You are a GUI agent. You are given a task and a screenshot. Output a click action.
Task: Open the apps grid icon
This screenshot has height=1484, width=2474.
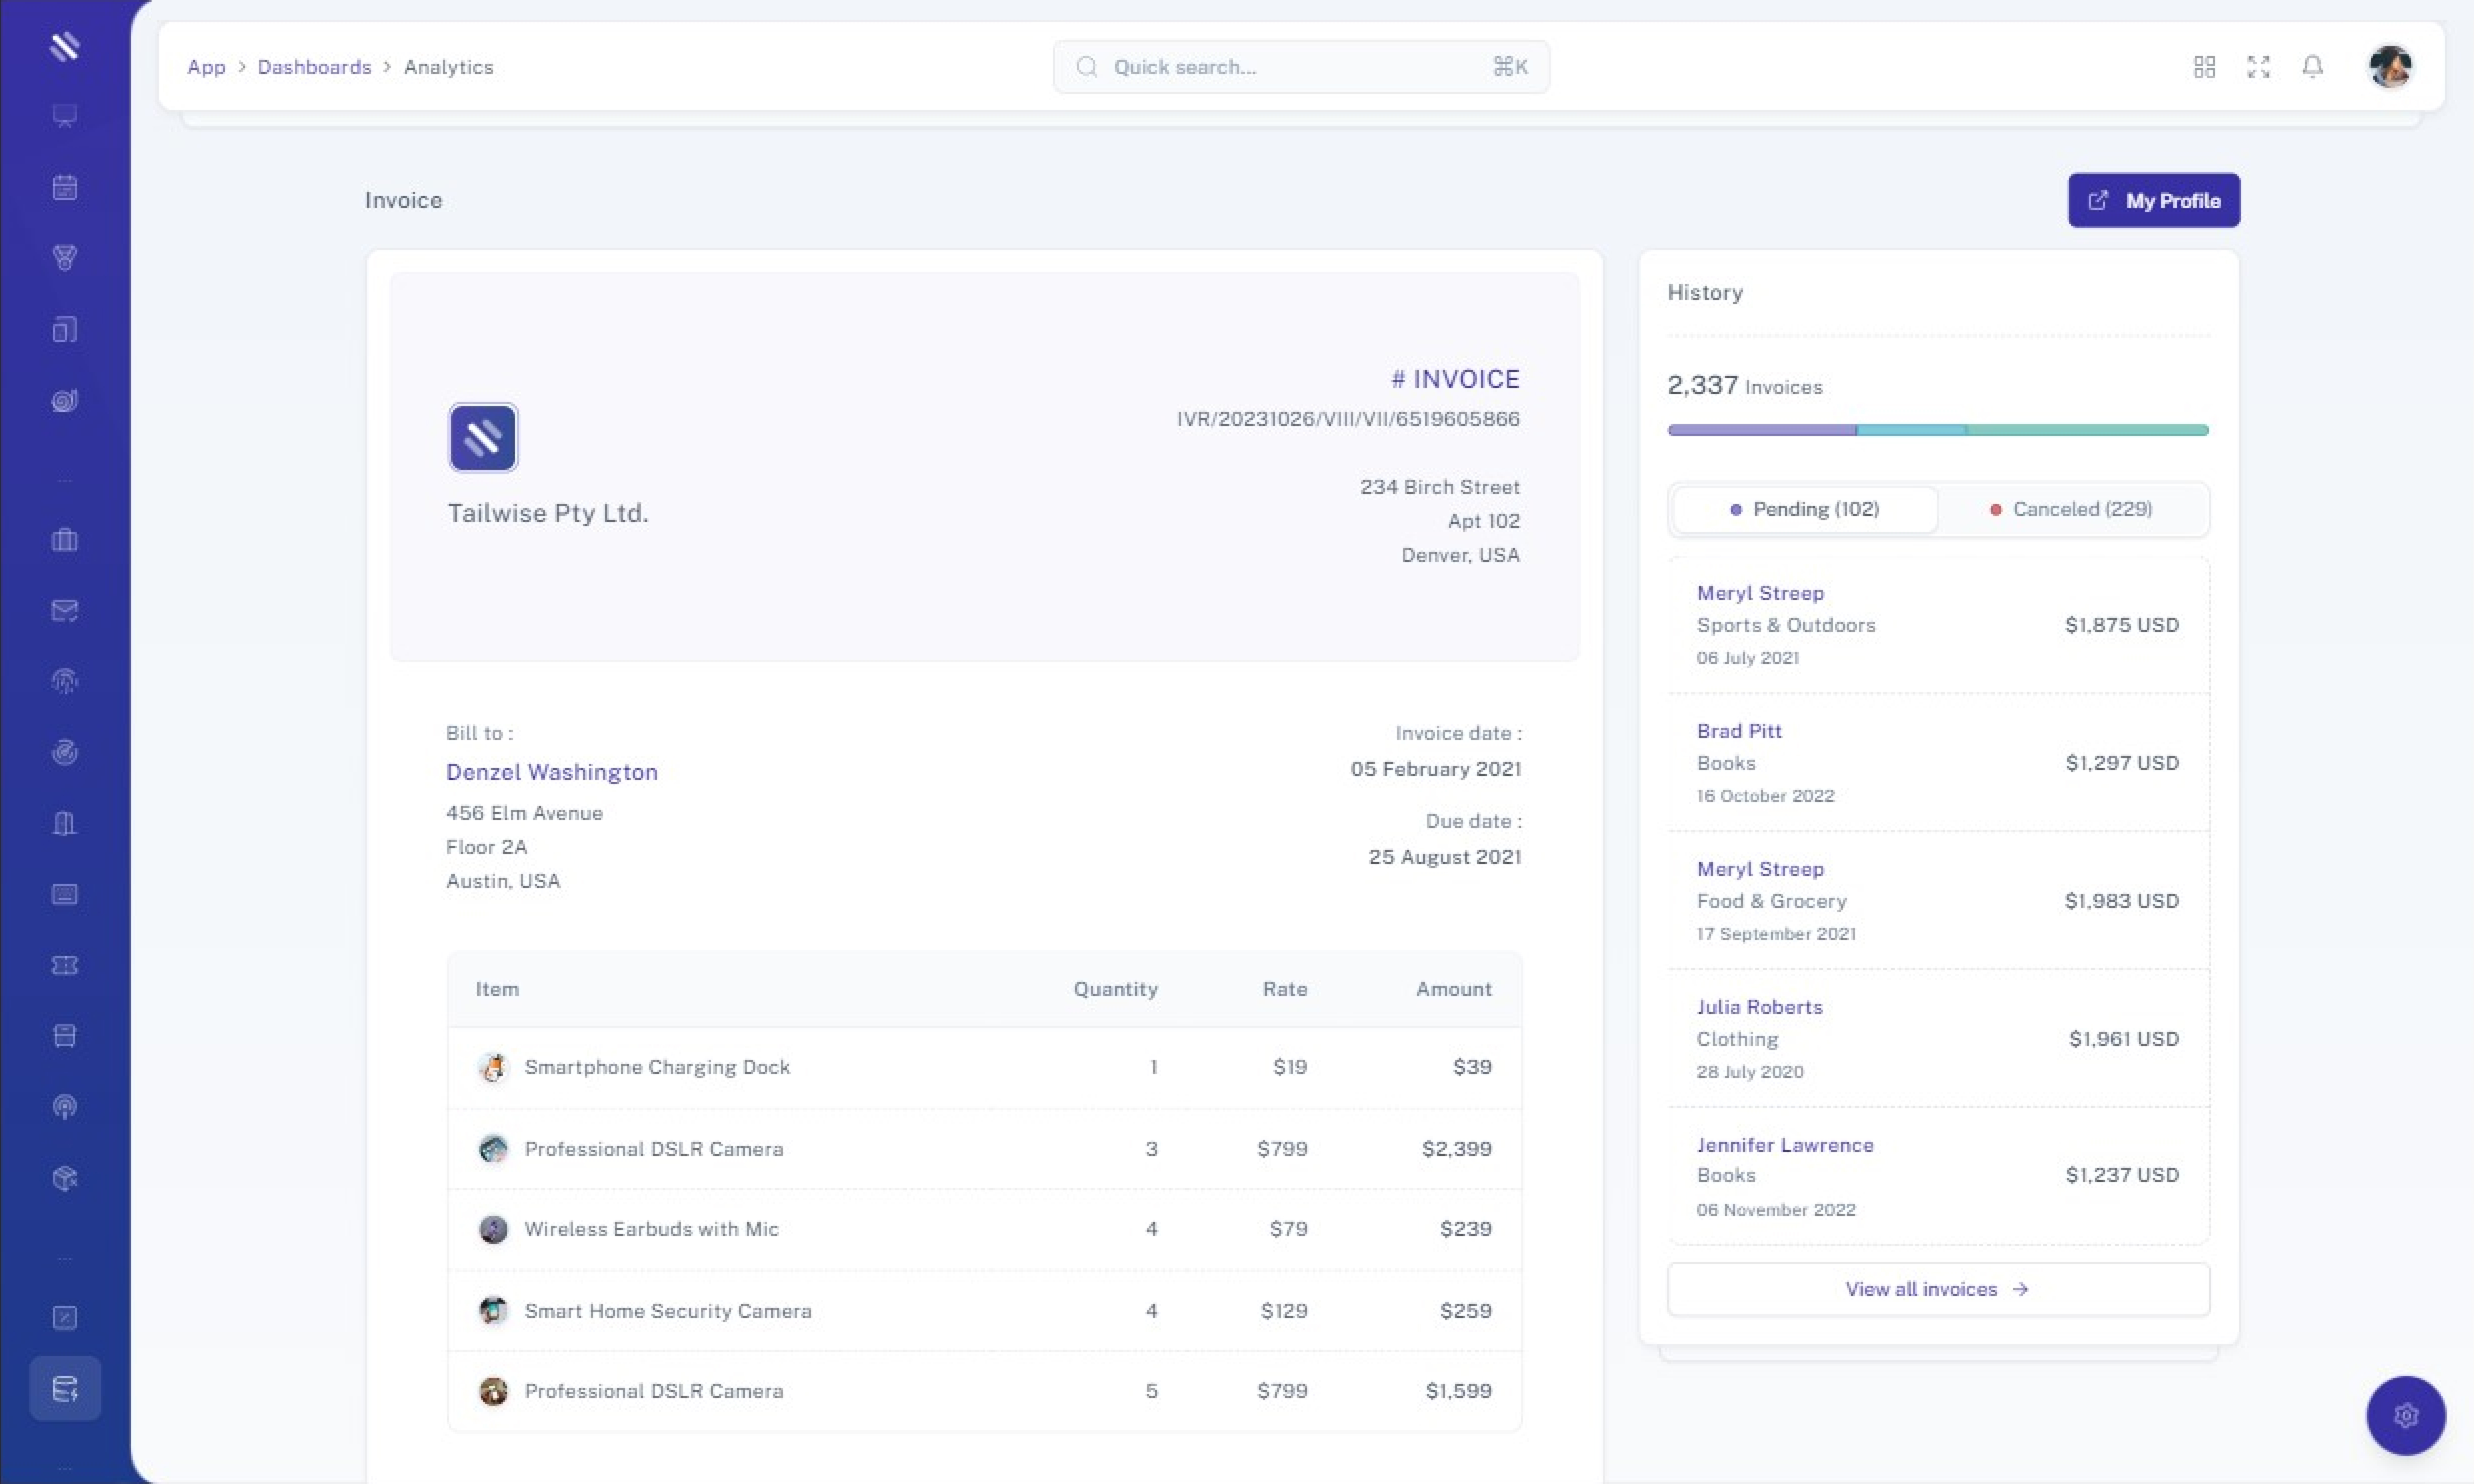2204,67
